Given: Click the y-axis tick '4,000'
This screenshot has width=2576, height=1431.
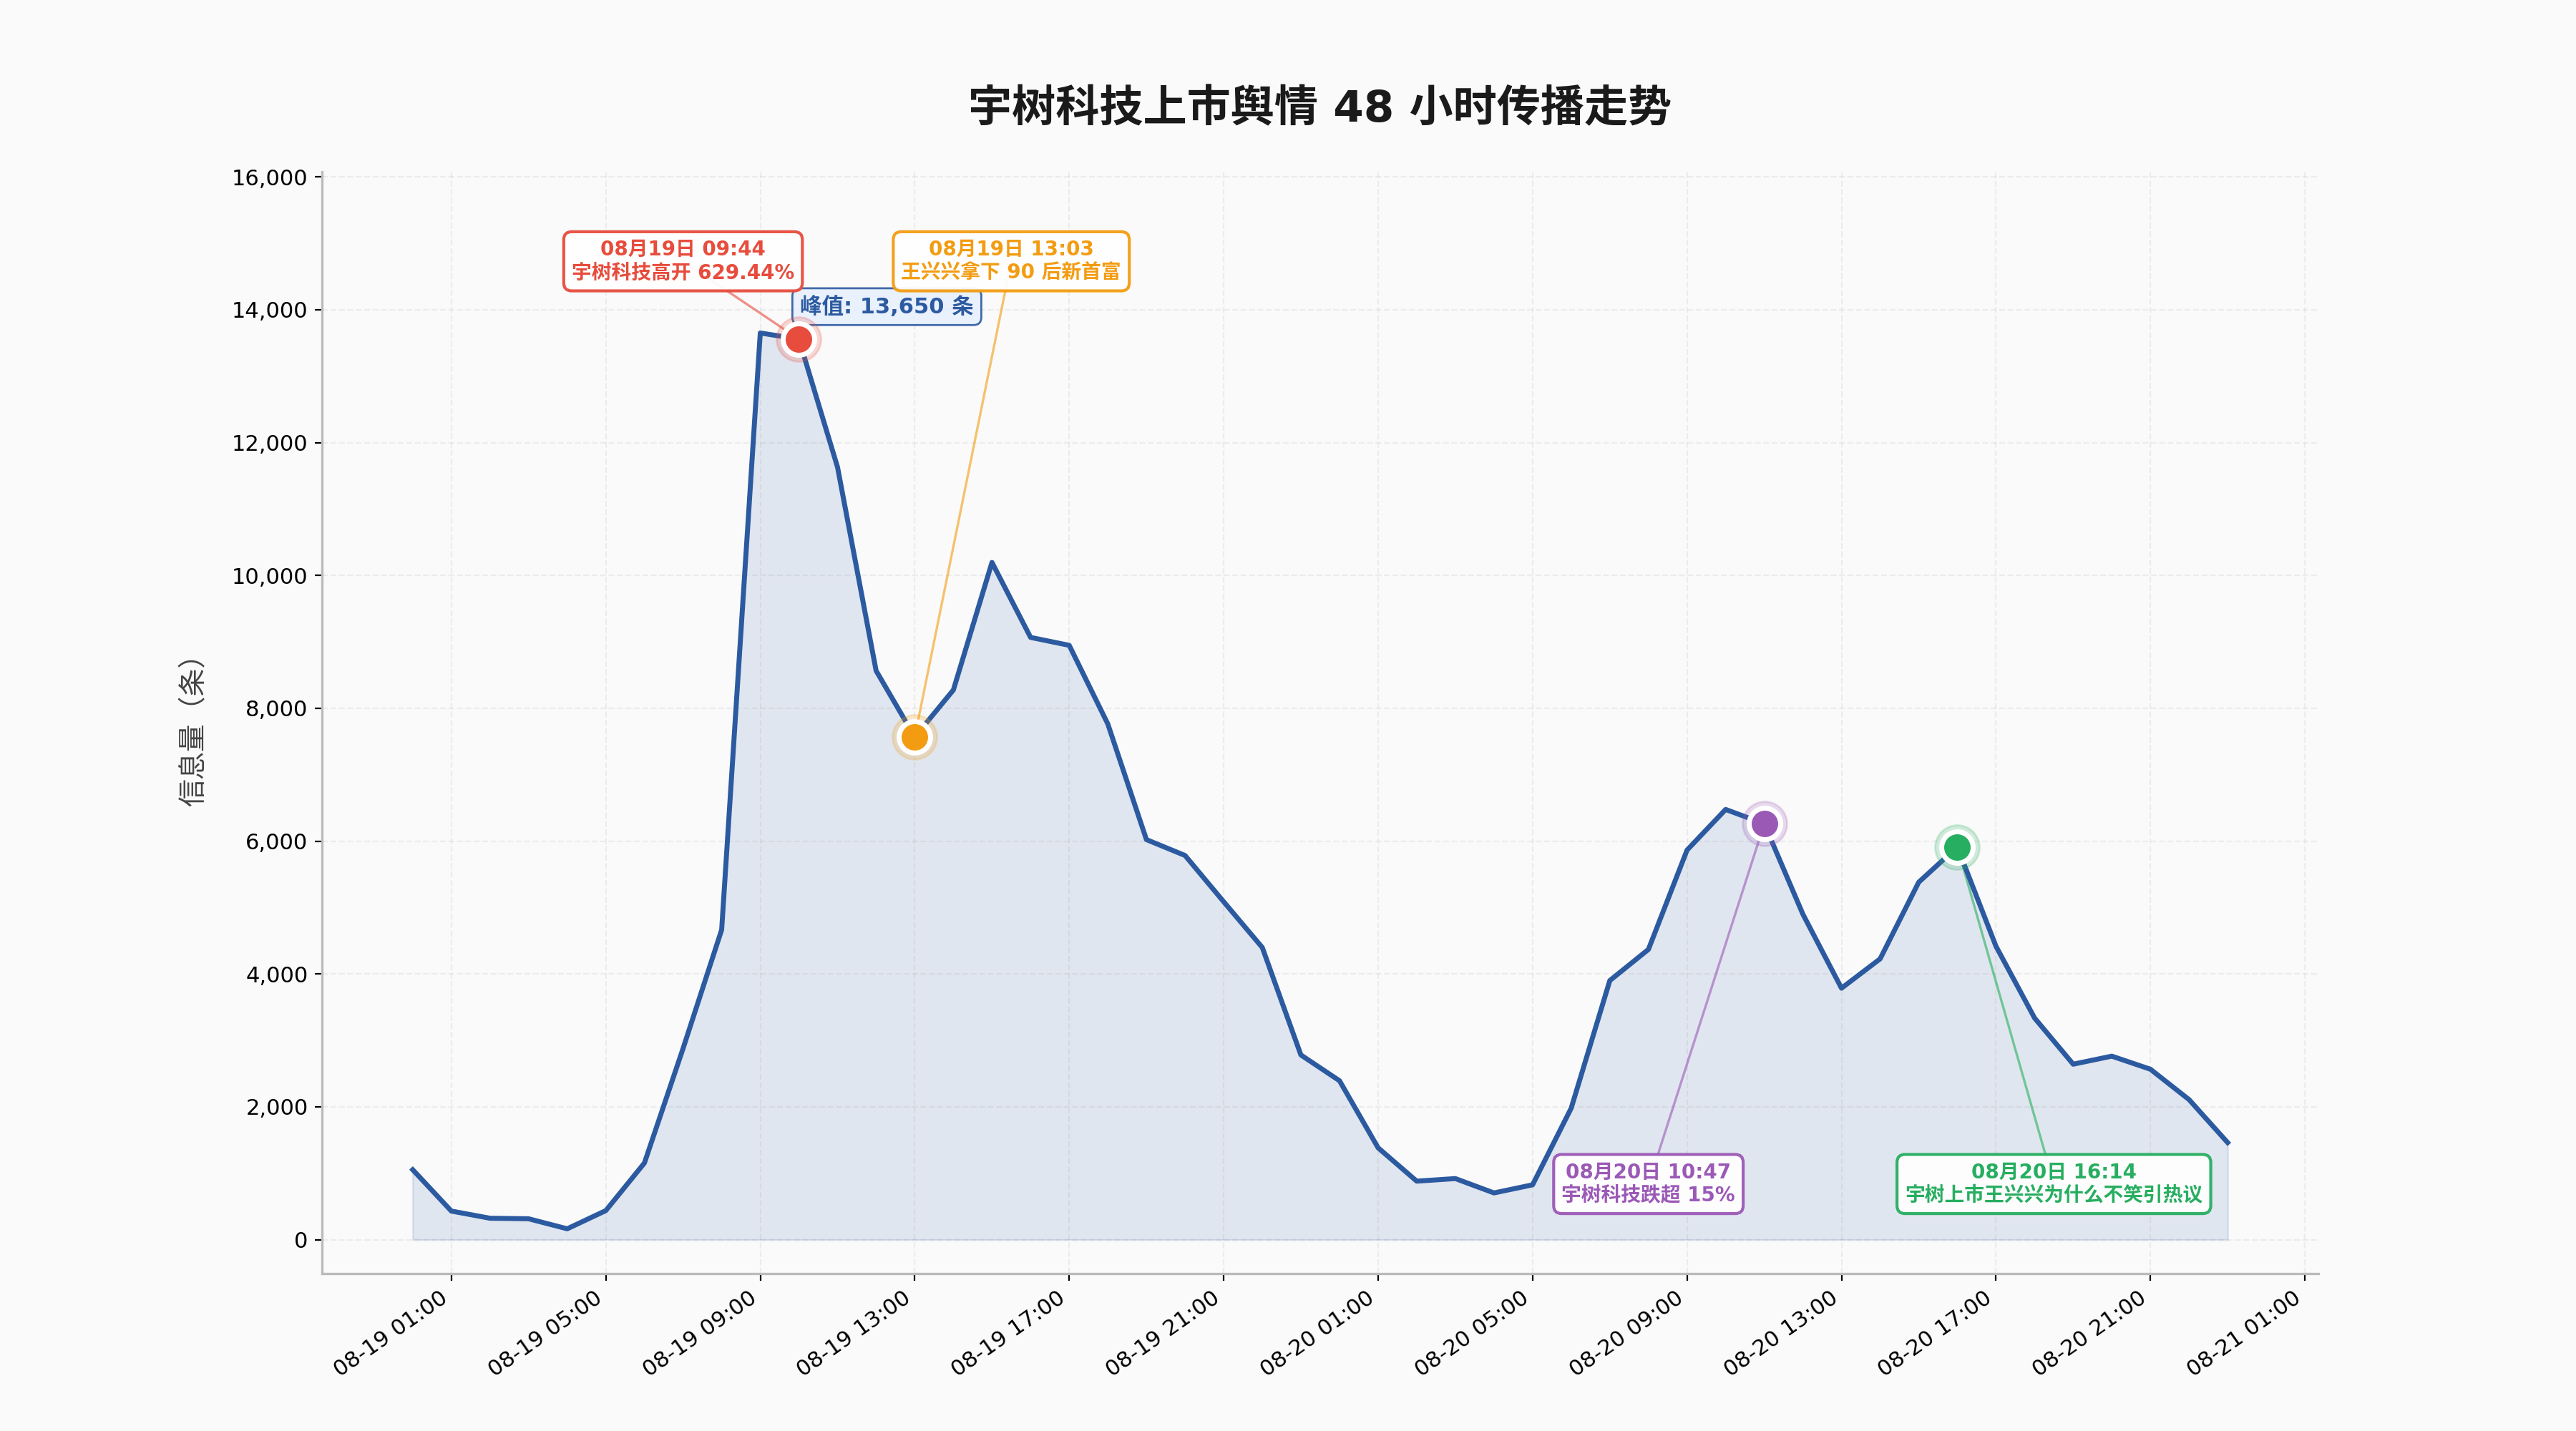Looking at the screenshot, I should 276,975.
